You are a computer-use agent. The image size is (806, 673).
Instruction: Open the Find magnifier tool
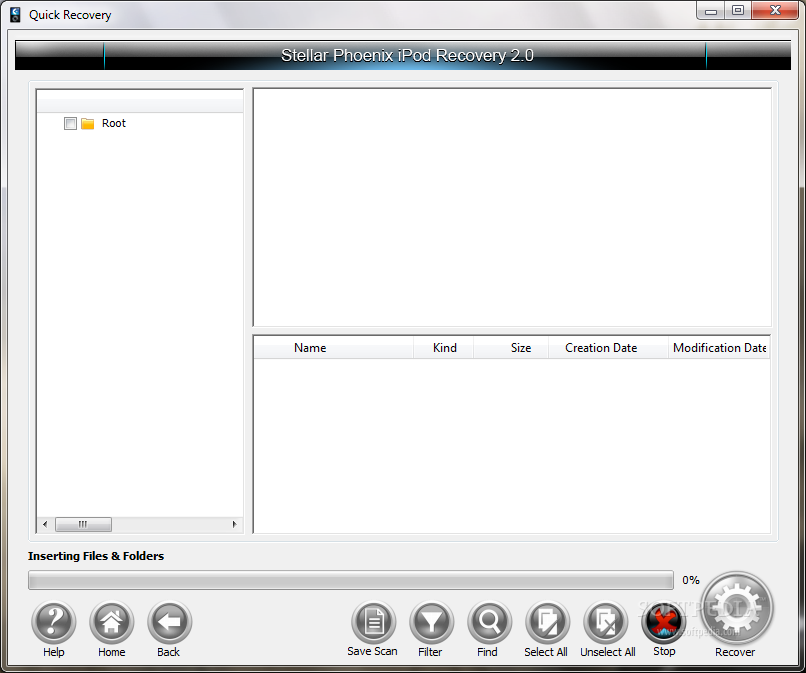(x=489, y=623)
